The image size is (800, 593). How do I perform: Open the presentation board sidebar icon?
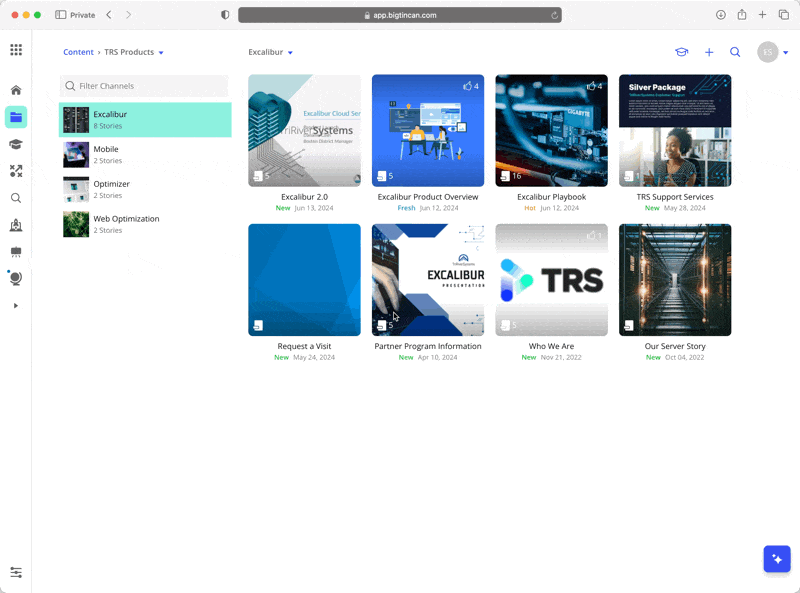pos(16,252)
